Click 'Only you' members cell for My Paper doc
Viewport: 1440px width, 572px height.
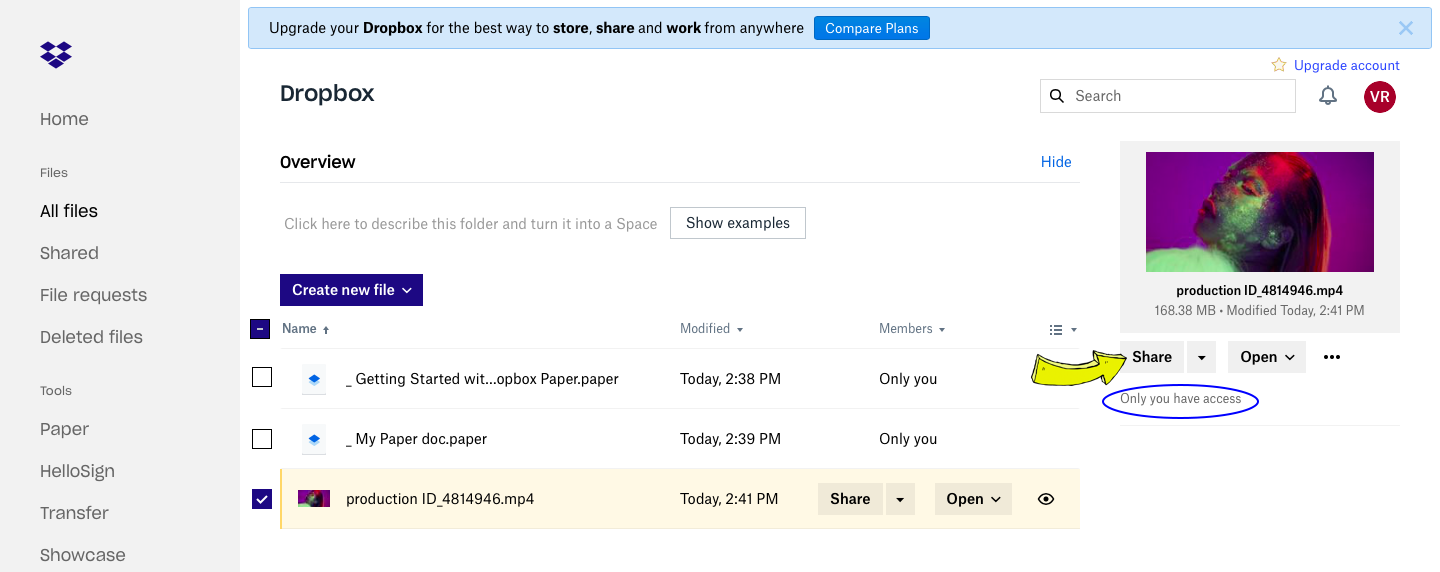[x=908, y=439]
